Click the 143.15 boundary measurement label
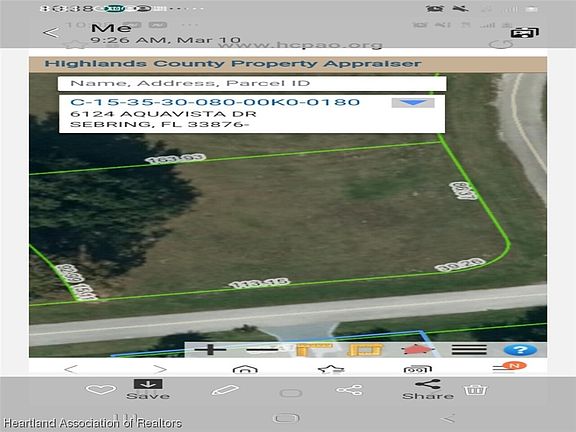Screen dimensions: 576x432 tap(259, 283)
